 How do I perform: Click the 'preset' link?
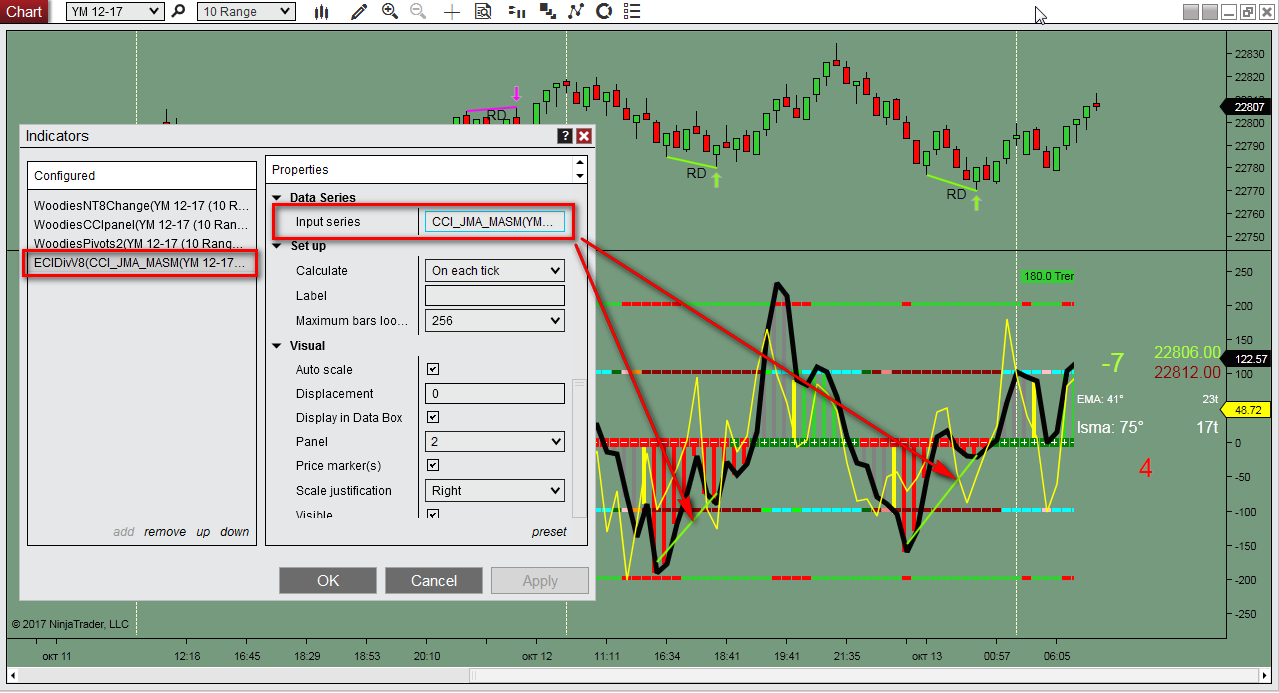coord(549,532)
